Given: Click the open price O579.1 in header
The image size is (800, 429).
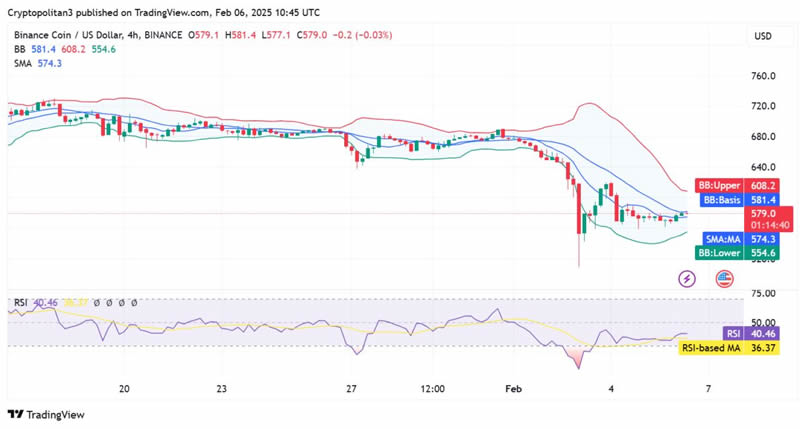Looking at the screenshot, I should click(x=204, y=35).
